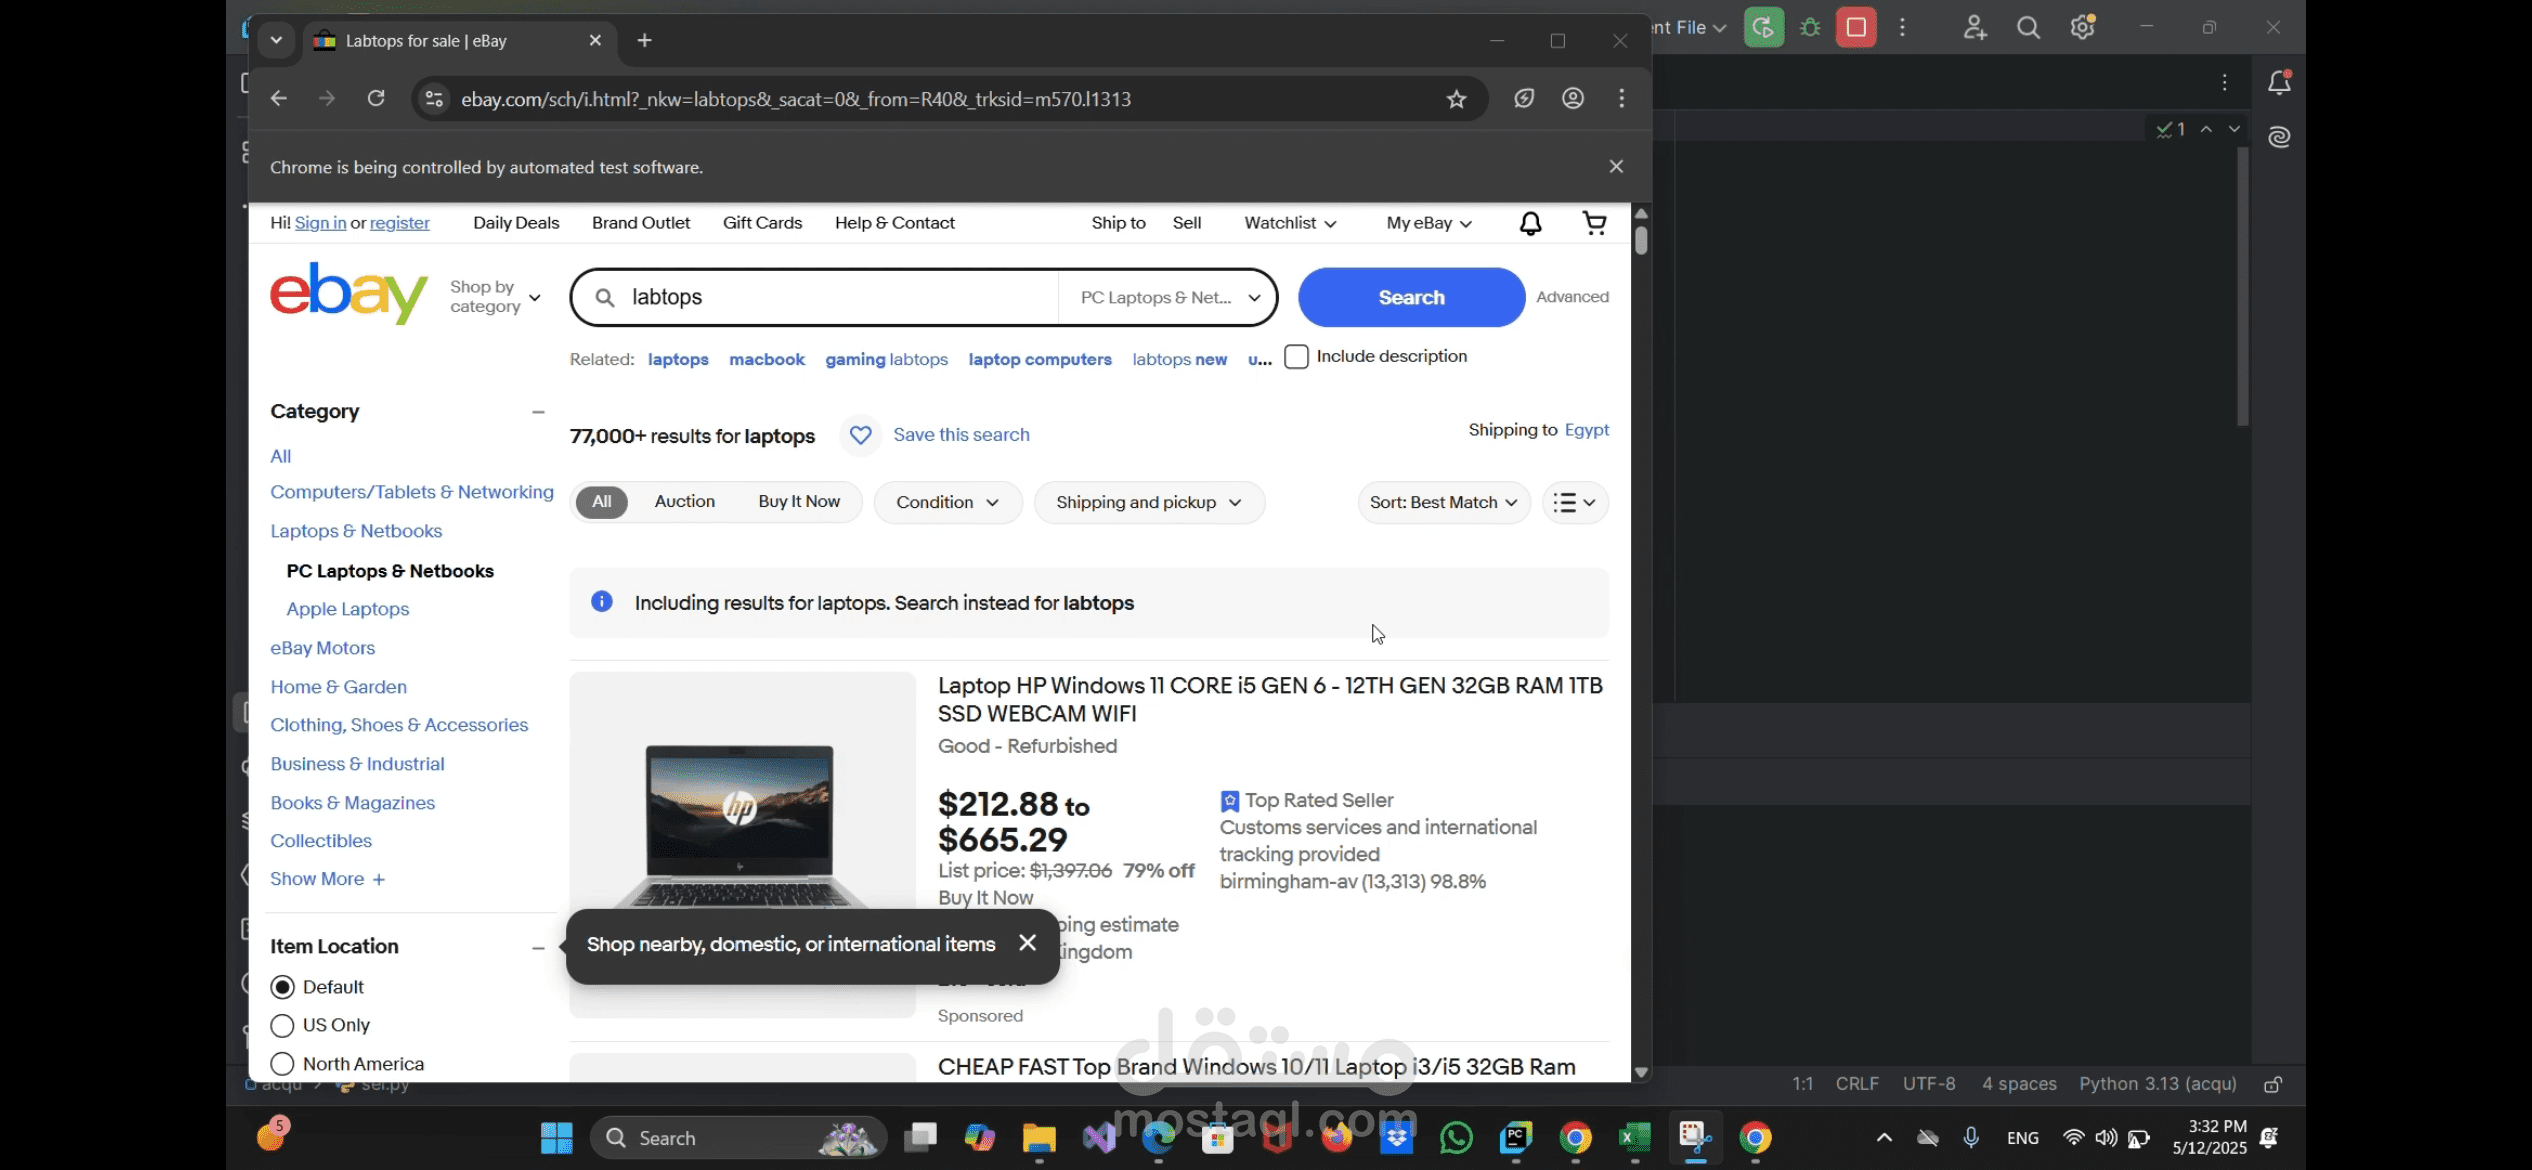The width and height of the screenshot is (2532, 1170).
Task: Open the Apple Laptops category link
Action: [x=347, y=609]
